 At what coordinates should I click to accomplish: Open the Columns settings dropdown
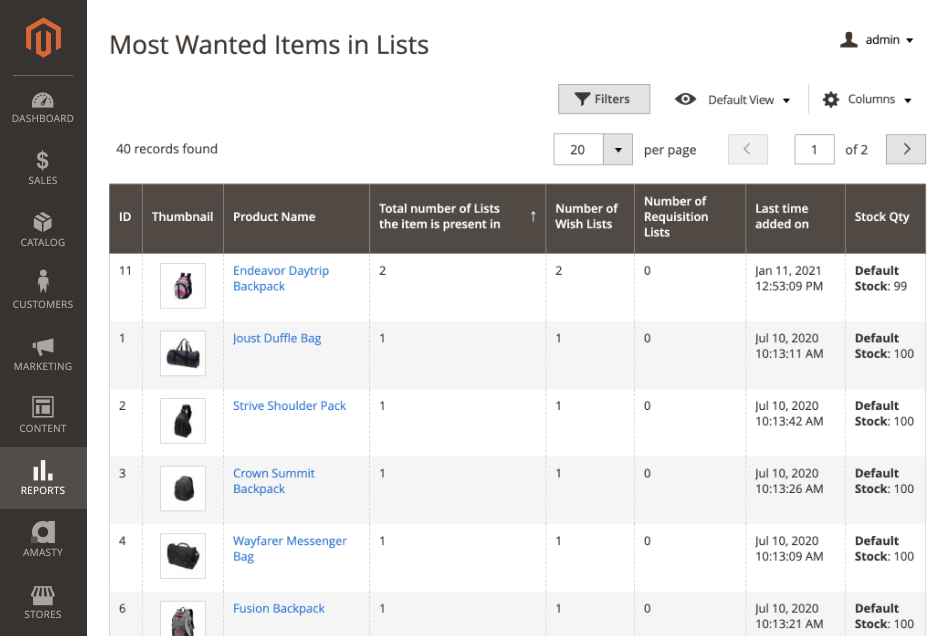coord(867,100)
